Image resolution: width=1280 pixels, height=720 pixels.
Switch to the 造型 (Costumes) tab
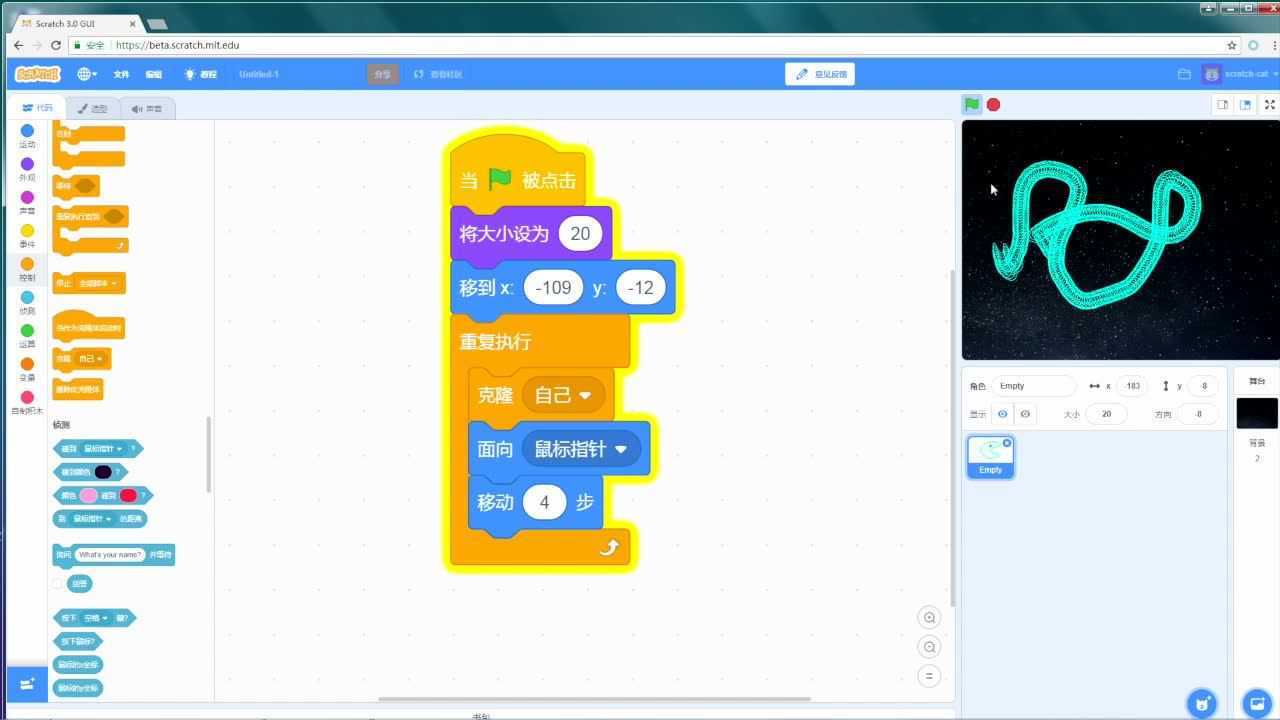(92, 108)
